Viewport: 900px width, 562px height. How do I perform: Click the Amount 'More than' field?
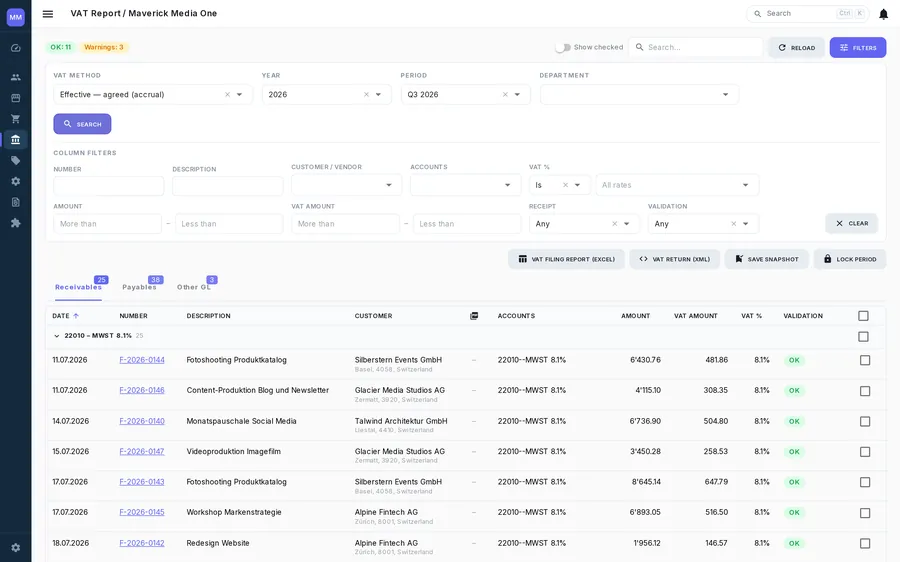(107, 224)
